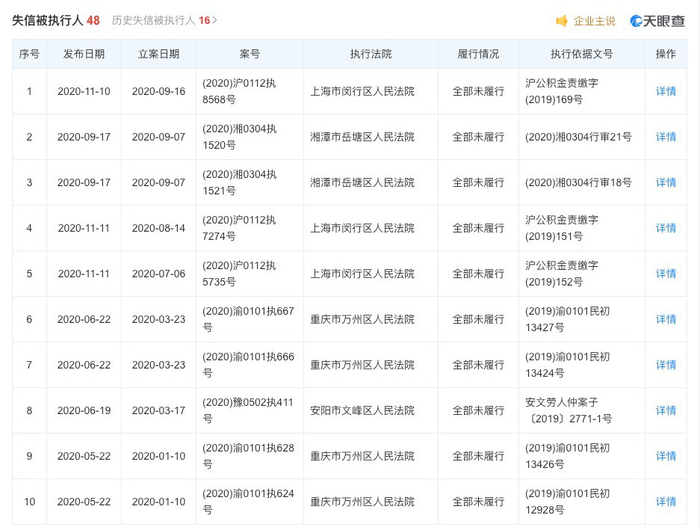Select case number (2020)渝0101执628号

pos(248,455)
